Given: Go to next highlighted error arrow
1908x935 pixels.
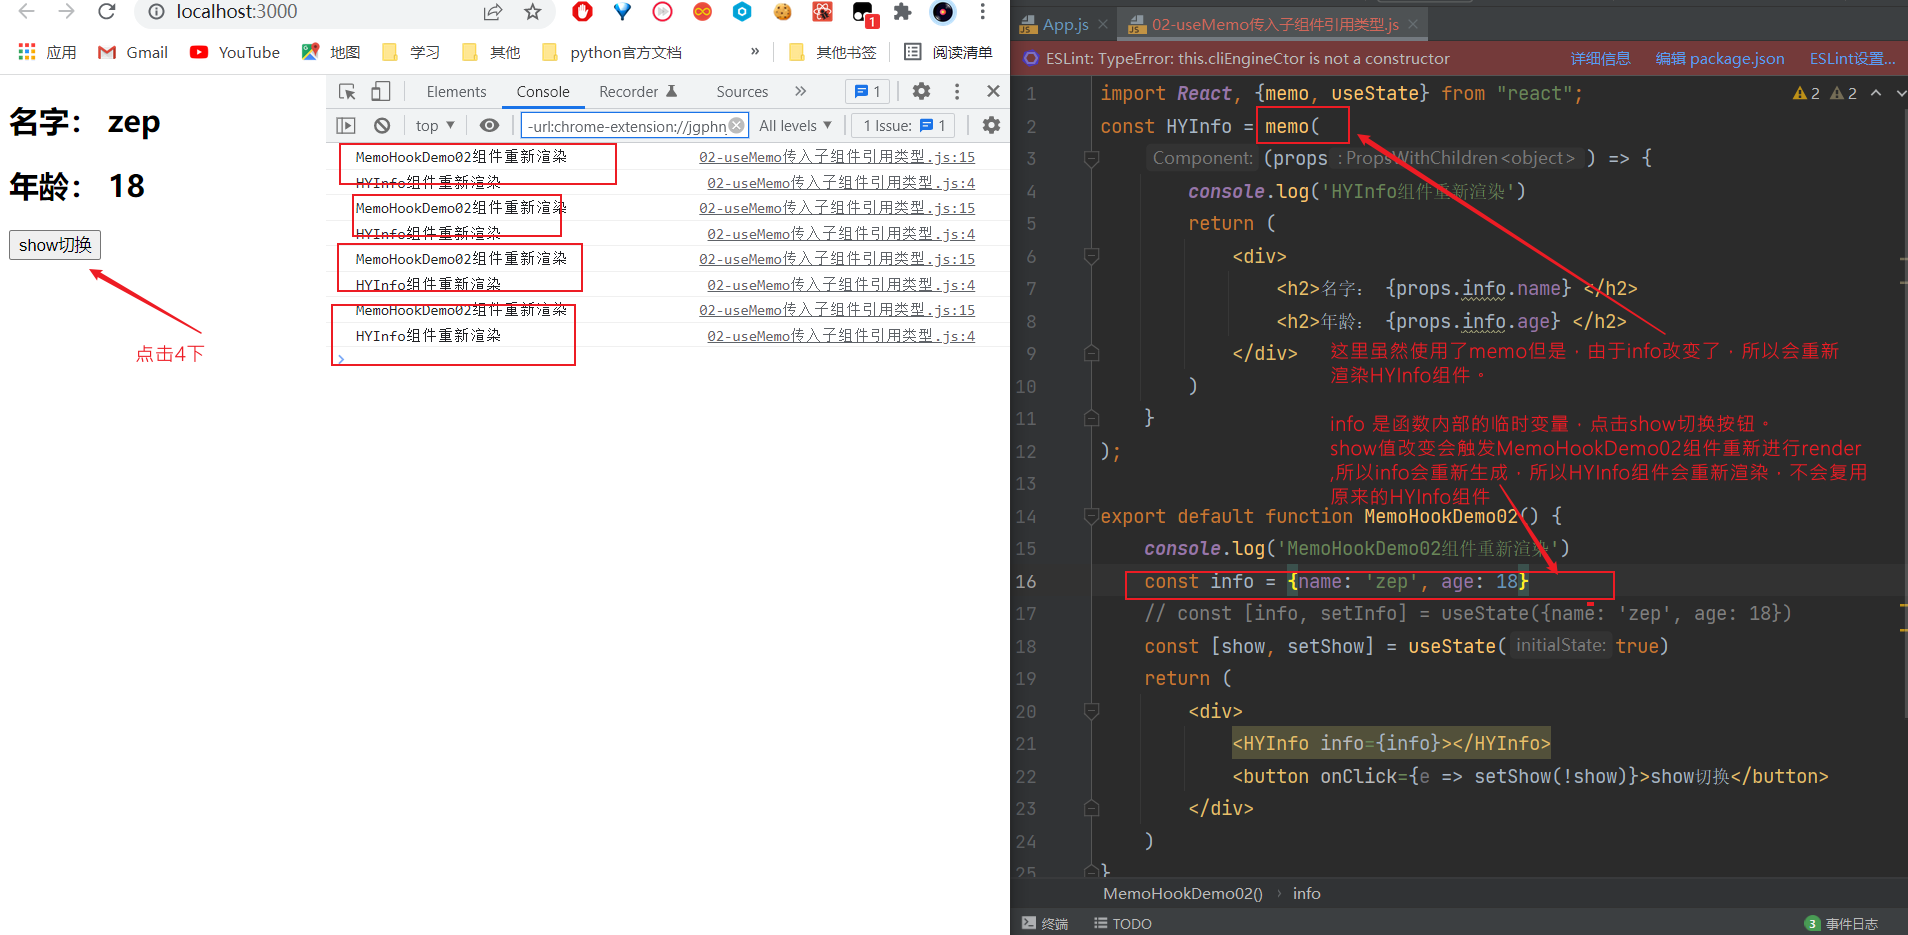Looking at the screenshot, I should pyautogui.click(x=1901, y=93).
